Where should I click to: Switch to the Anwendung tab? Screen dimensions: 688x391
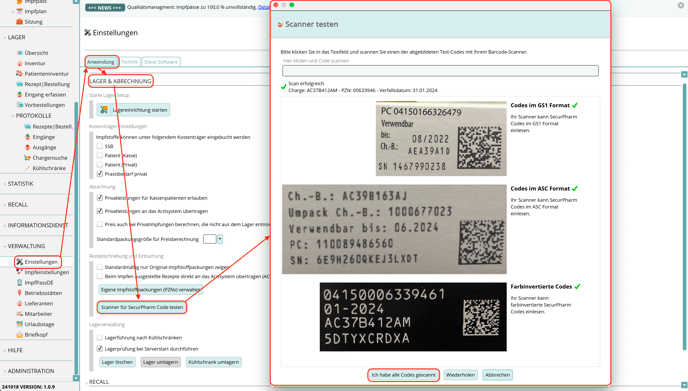100,62
